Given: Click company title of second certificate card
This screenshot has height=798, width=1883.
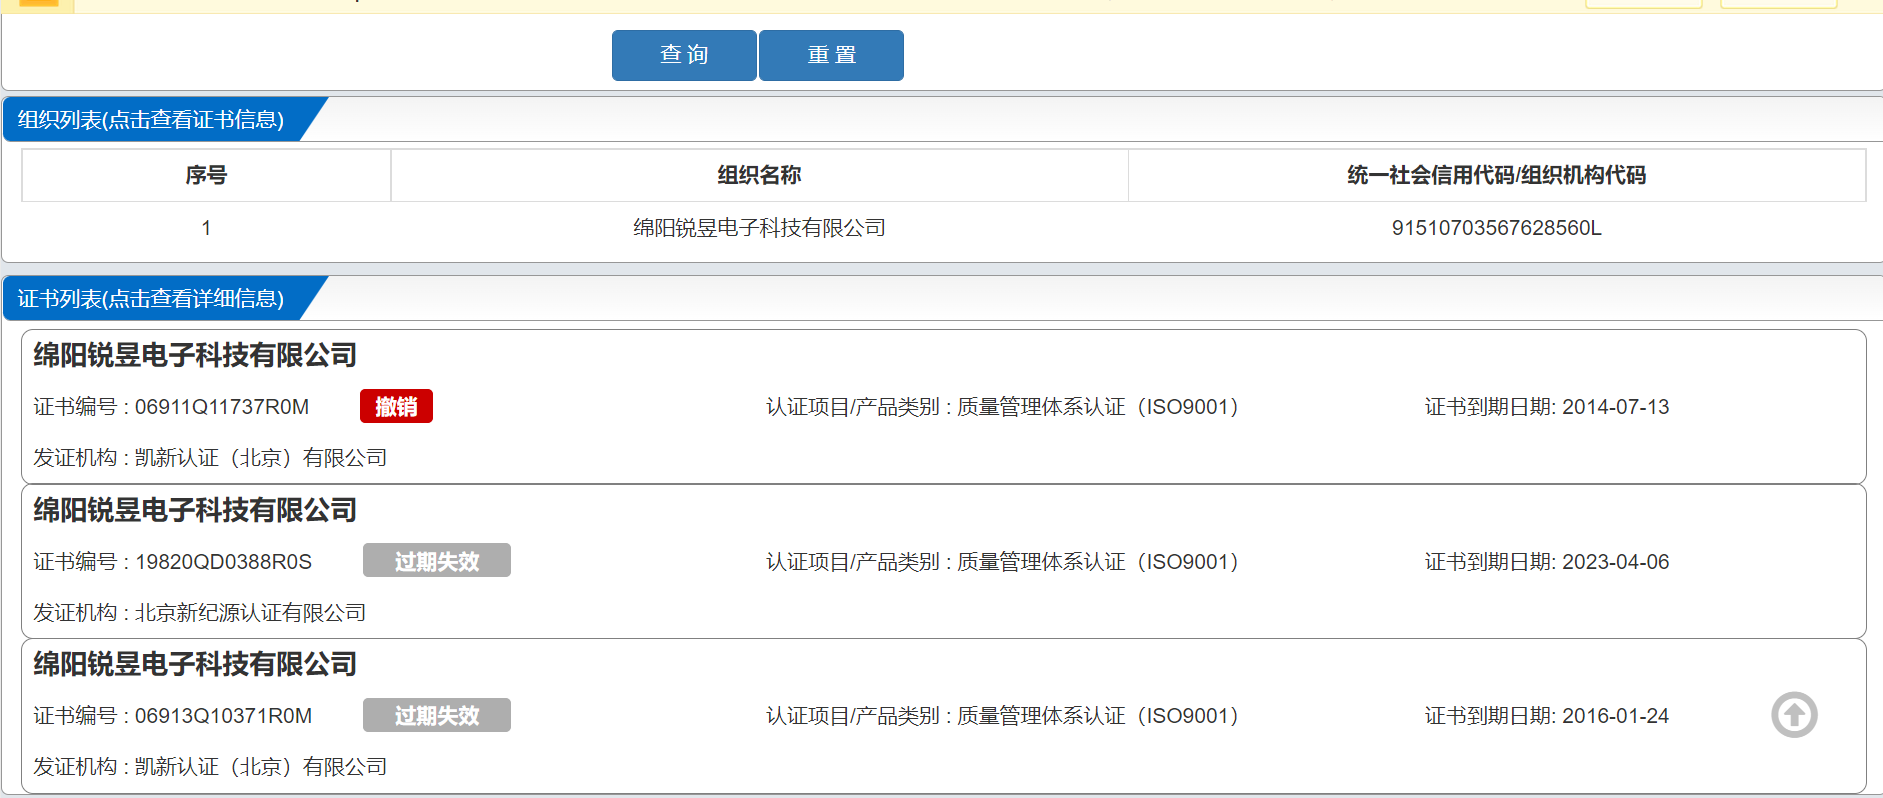Looking at the screenshot, I should [195, 510].
